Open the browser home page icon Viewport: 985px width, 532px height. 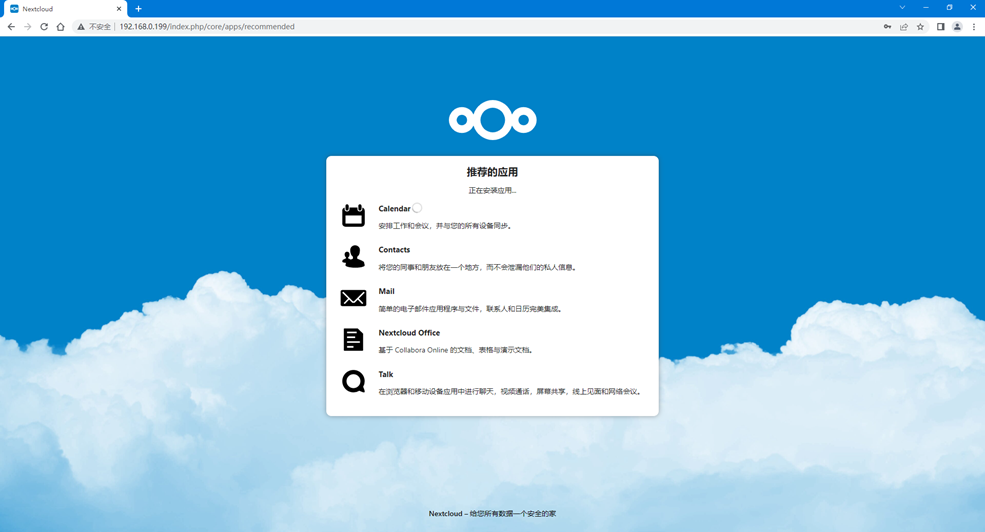pyautogui.click(x=60, y=26)
